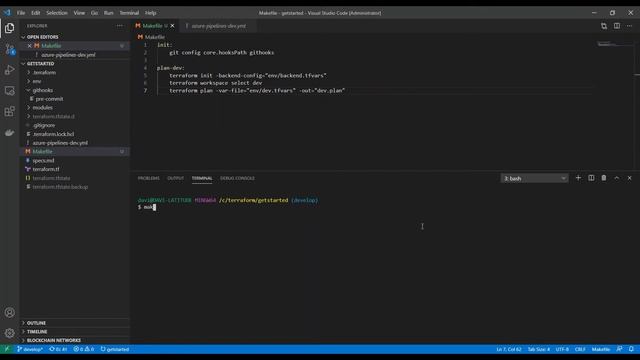This screenshot has width=640, height=360.
Task: Open the Selection menu
Action: click(x=57, y=13)
